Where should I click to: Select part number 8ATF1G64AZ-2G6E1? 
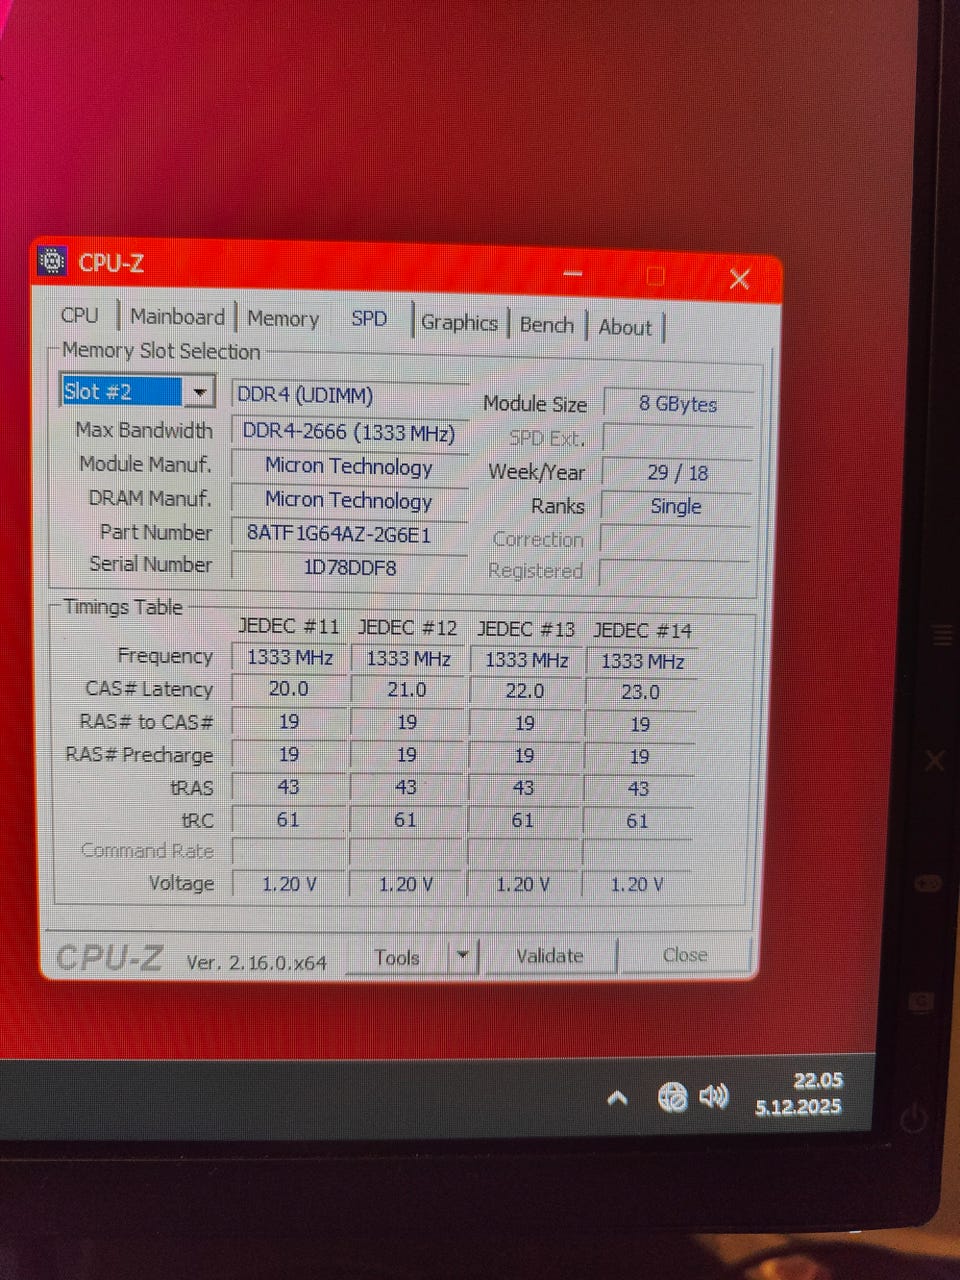click(350, 534)
